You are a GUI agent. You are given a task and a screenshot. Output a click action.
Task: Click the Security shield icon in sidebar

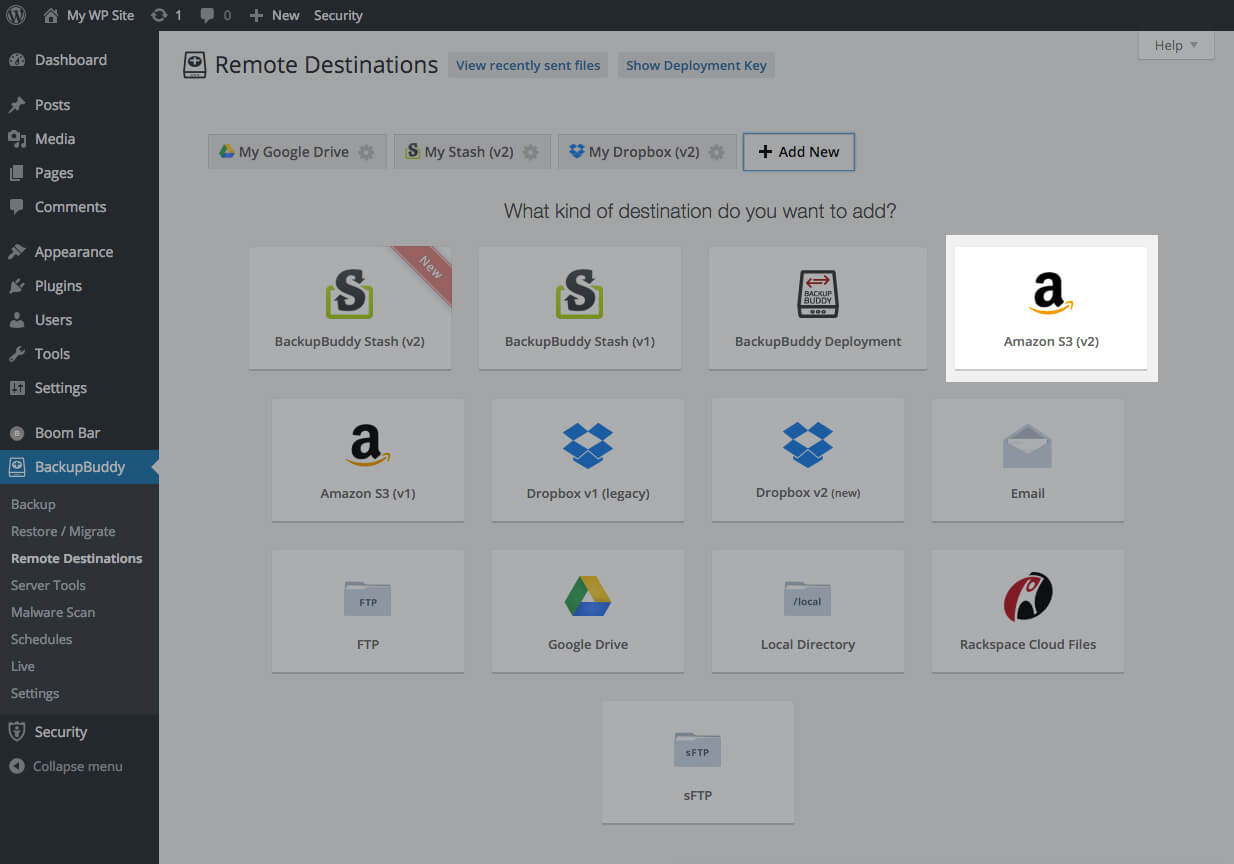pyautogui.click(x=17, y=732)
